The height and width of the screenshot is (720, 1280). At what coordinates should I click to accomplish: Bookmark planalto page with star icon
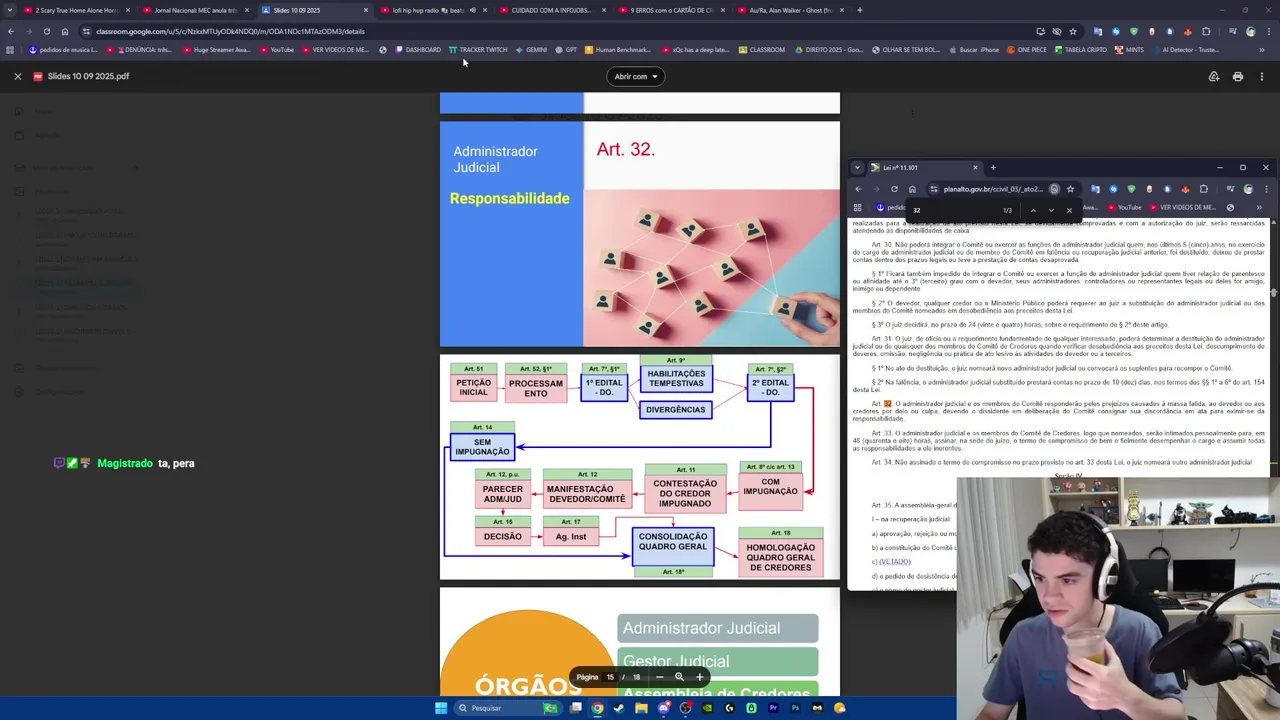(1070, 189)
